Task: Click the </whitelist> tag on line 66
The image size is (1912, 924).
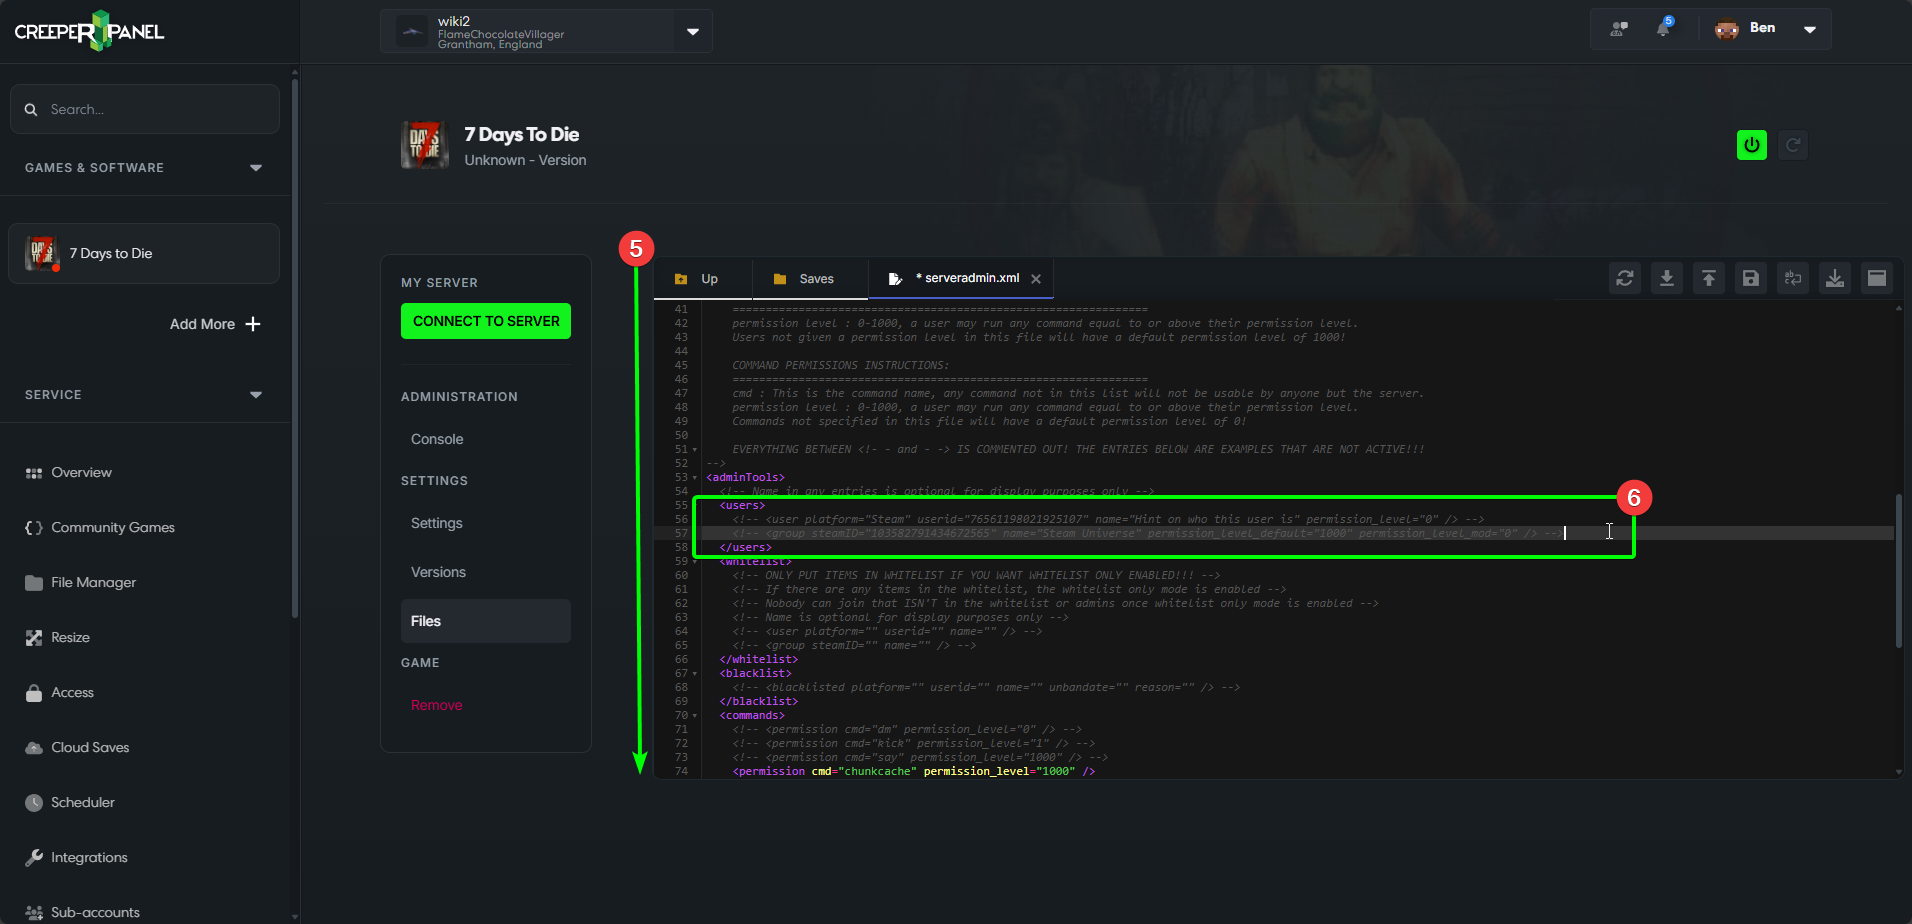Action: [759, 660]
